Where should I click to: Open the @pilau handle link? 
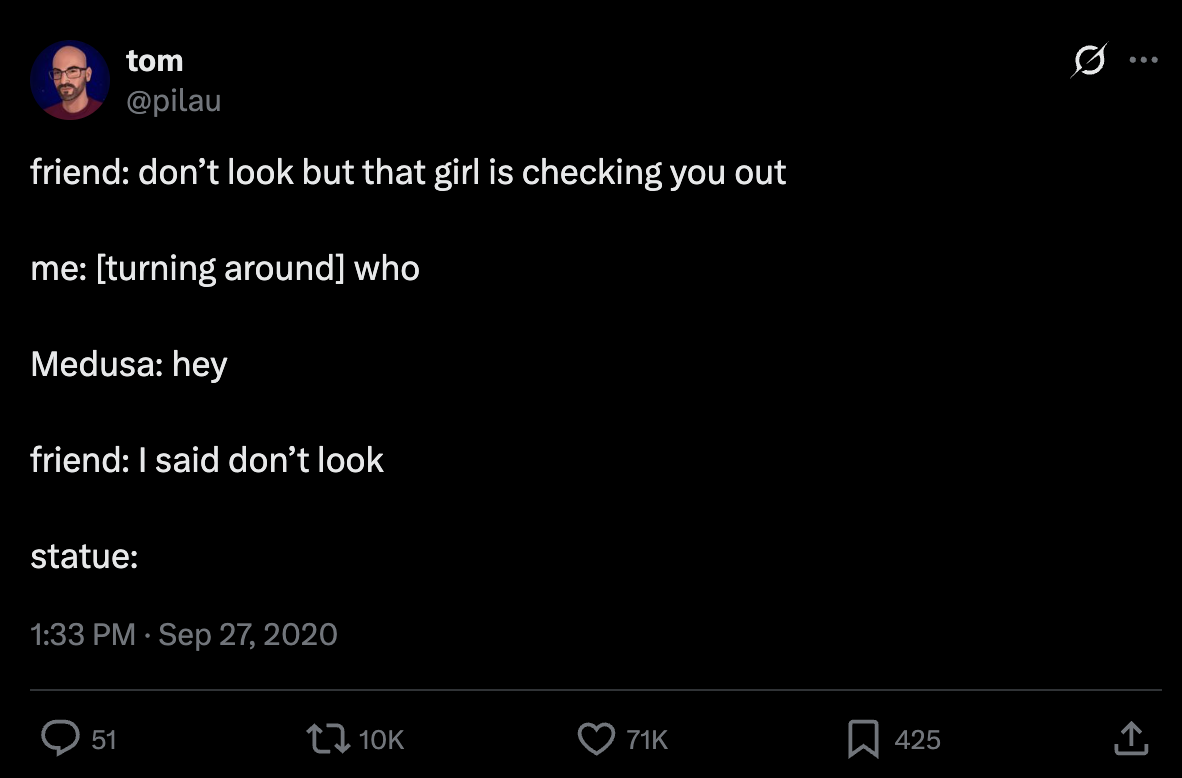[173, 100]
